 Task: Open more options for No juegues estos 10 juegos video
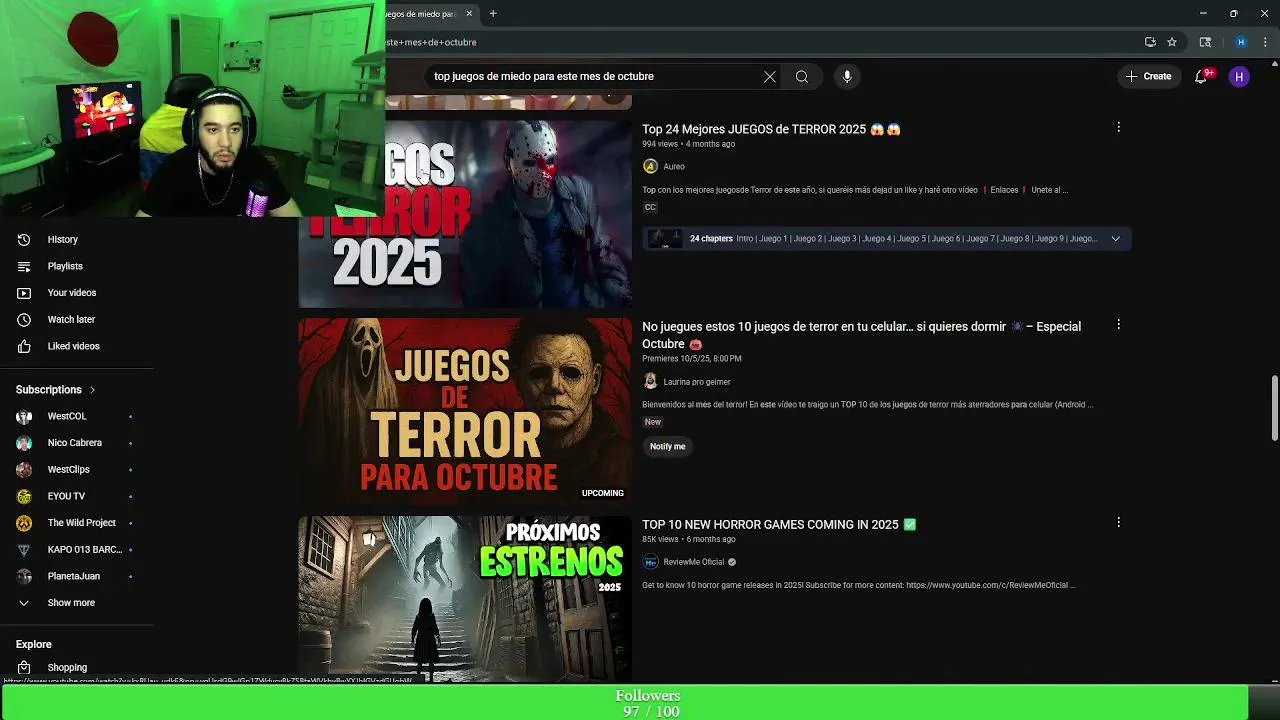coord(1118,325)
